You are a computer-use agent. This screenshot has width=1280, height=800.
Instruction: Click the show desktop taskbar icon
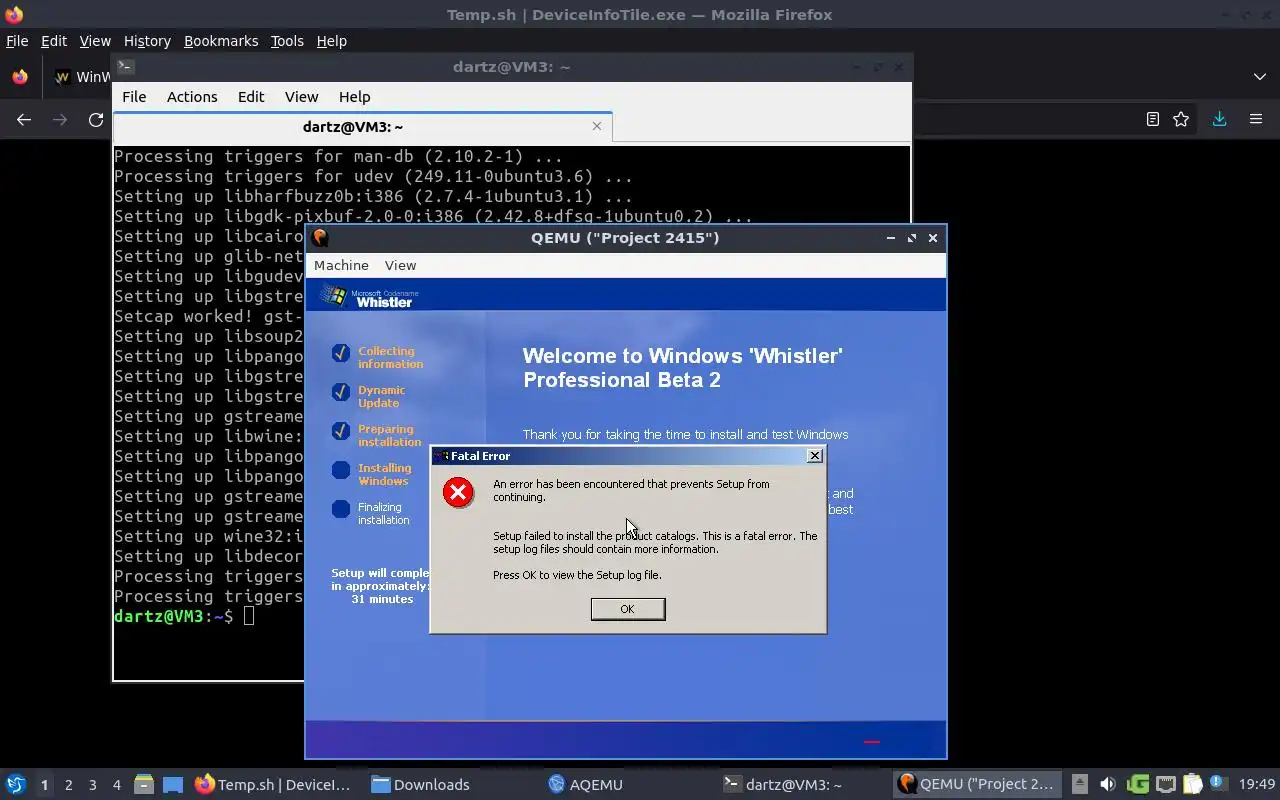[173, 784]
